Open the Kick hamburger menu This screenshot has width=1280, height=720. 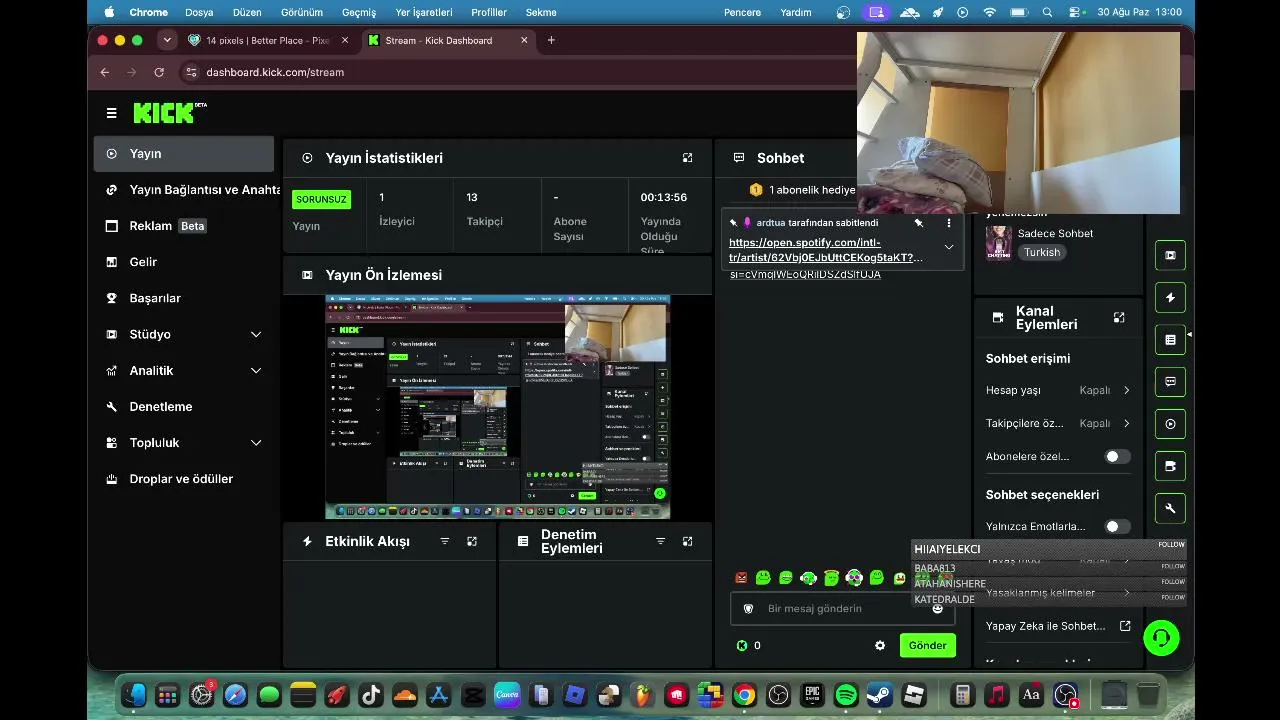[111, 113]
